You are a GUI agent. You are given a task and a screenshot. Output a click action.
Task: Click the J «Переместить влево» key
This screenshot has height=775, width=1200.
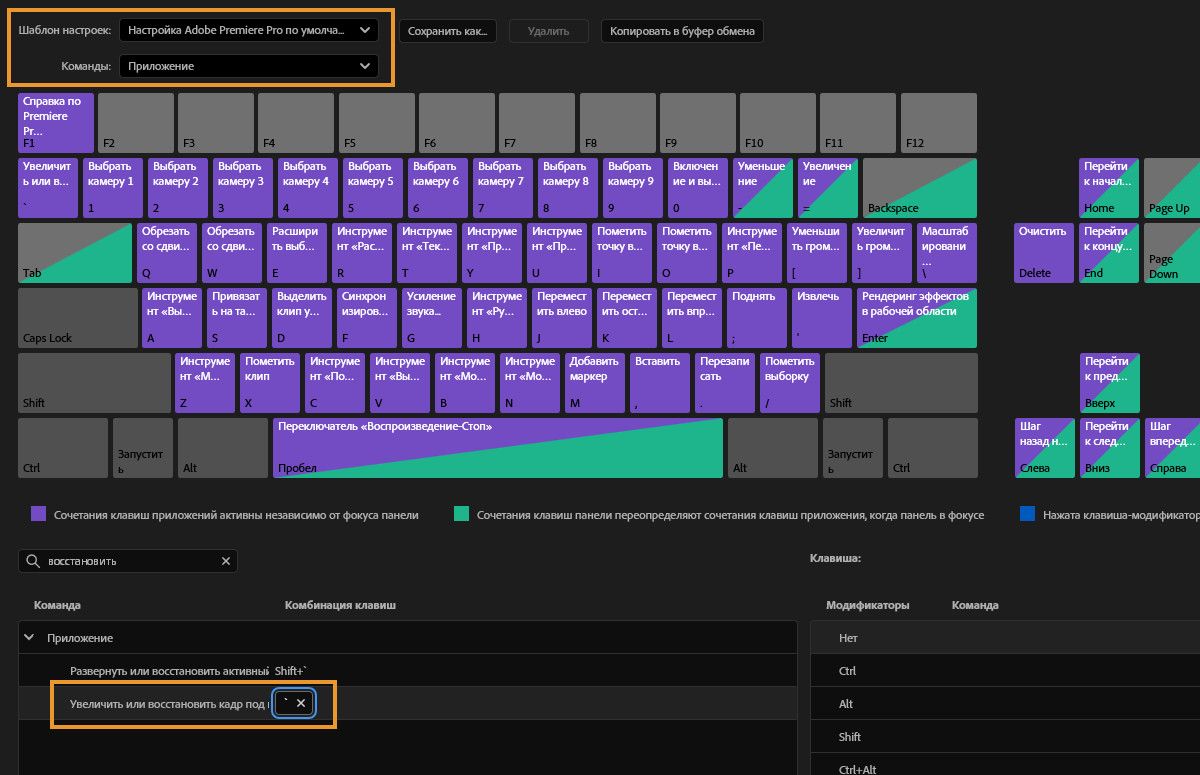click(x=561, y=317)
